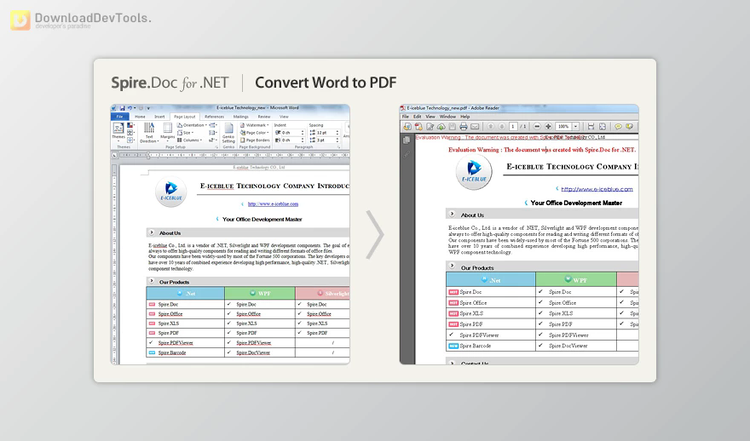Open attachments paperclip panel in Adobe Reader sidebar
The height and width of the screenshot is (441, 750).
[x=407, y=154]
